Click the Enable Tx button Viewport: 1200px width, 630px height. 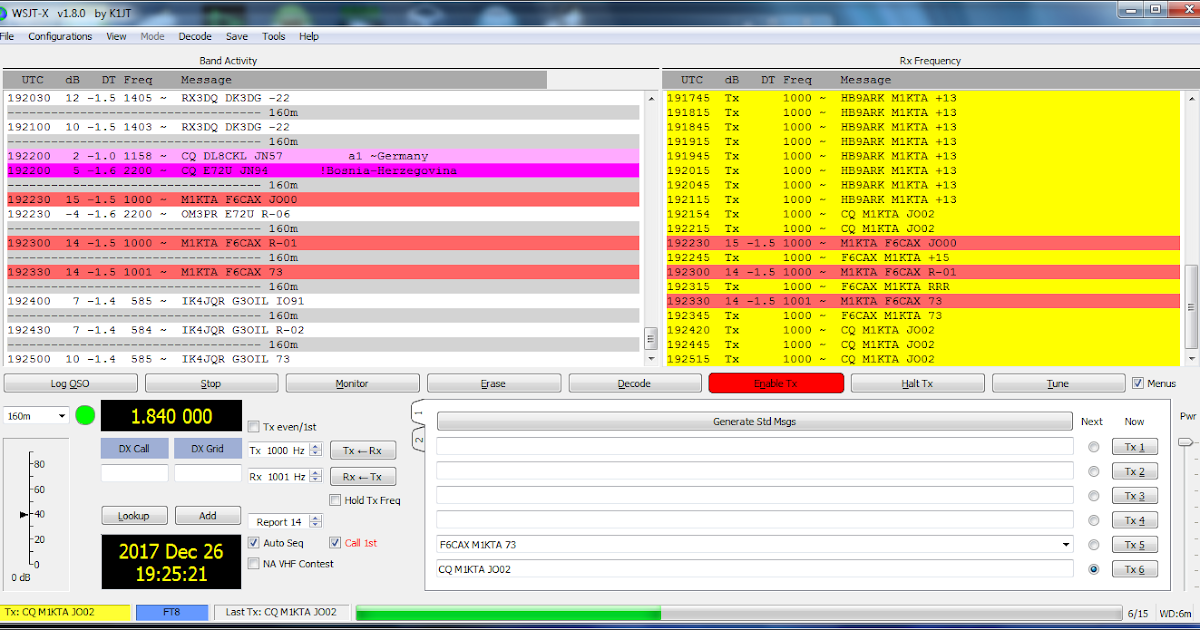pos(775,382)
